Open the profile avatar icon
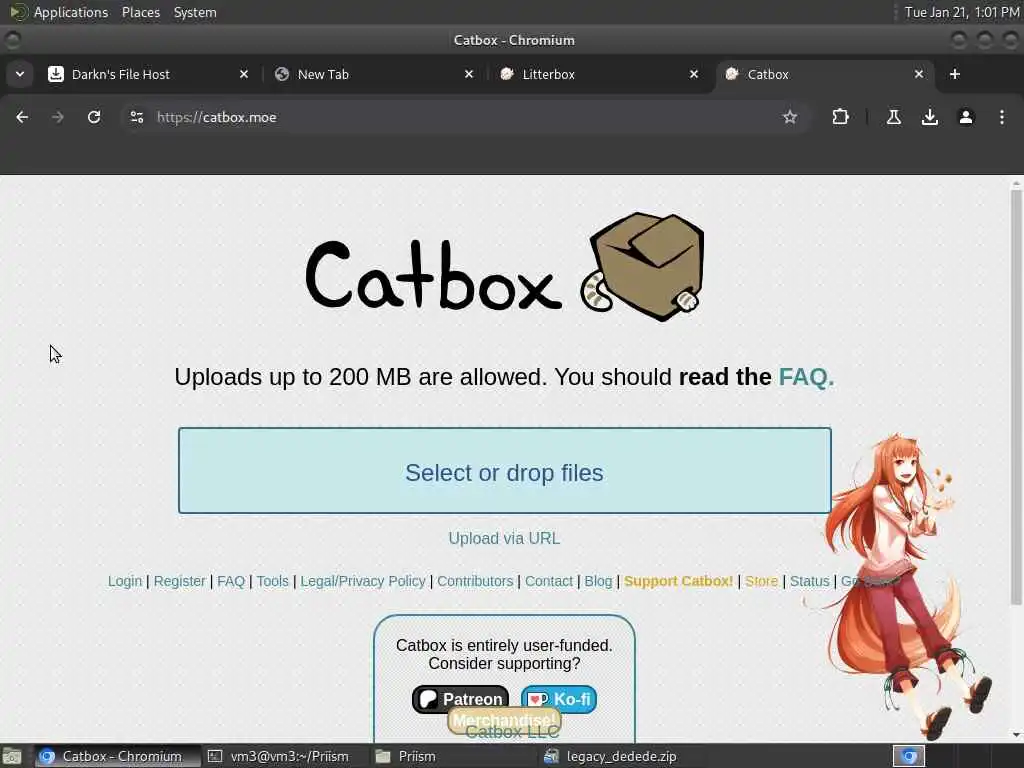This screenshot has width=1024, height=768. click(965, 117)
